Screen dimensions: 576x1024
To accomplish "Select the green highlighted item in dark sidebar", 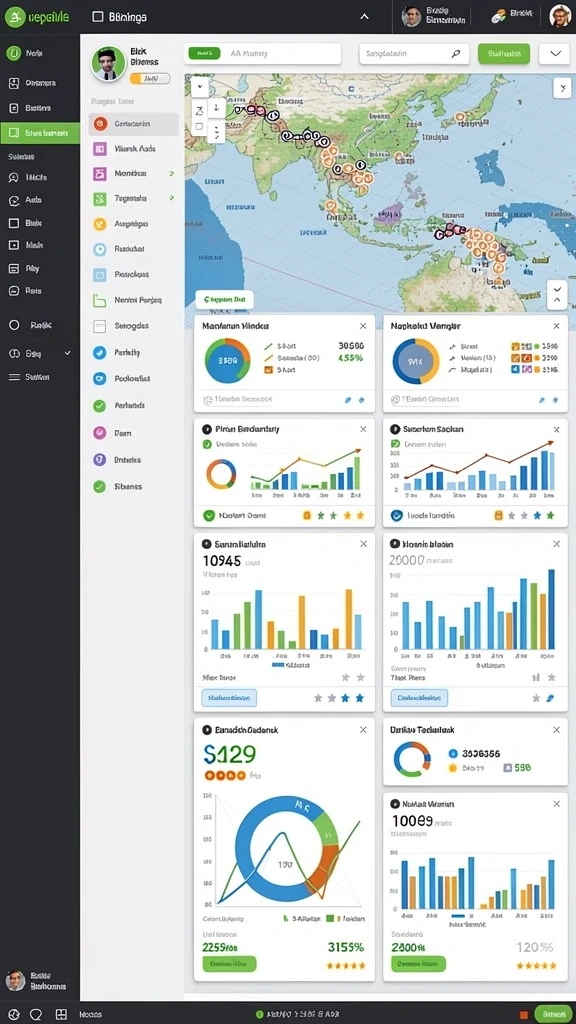I will (40, 133).
